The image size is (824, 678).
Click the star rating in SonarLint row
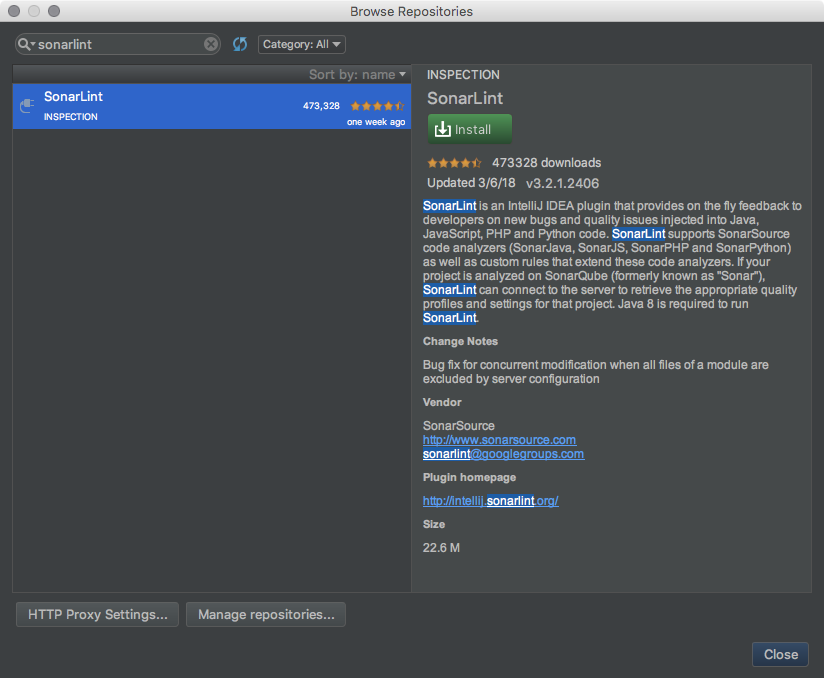pyautogui.click(x=377, y=106)
